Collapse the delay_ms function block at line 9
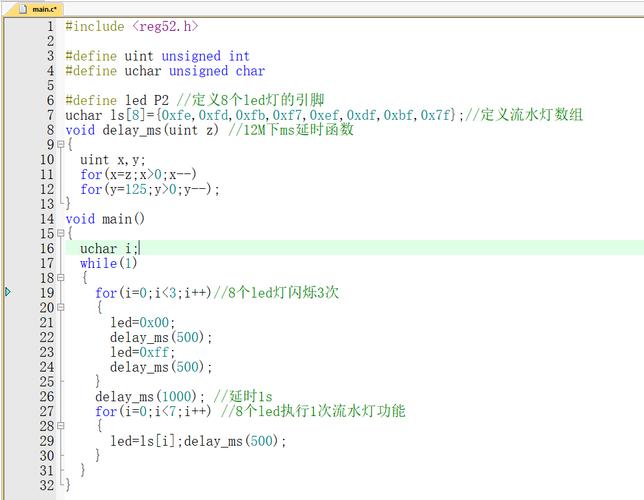Image resolution: width=644 pixels, height=500 pixels. pos(61,144)
